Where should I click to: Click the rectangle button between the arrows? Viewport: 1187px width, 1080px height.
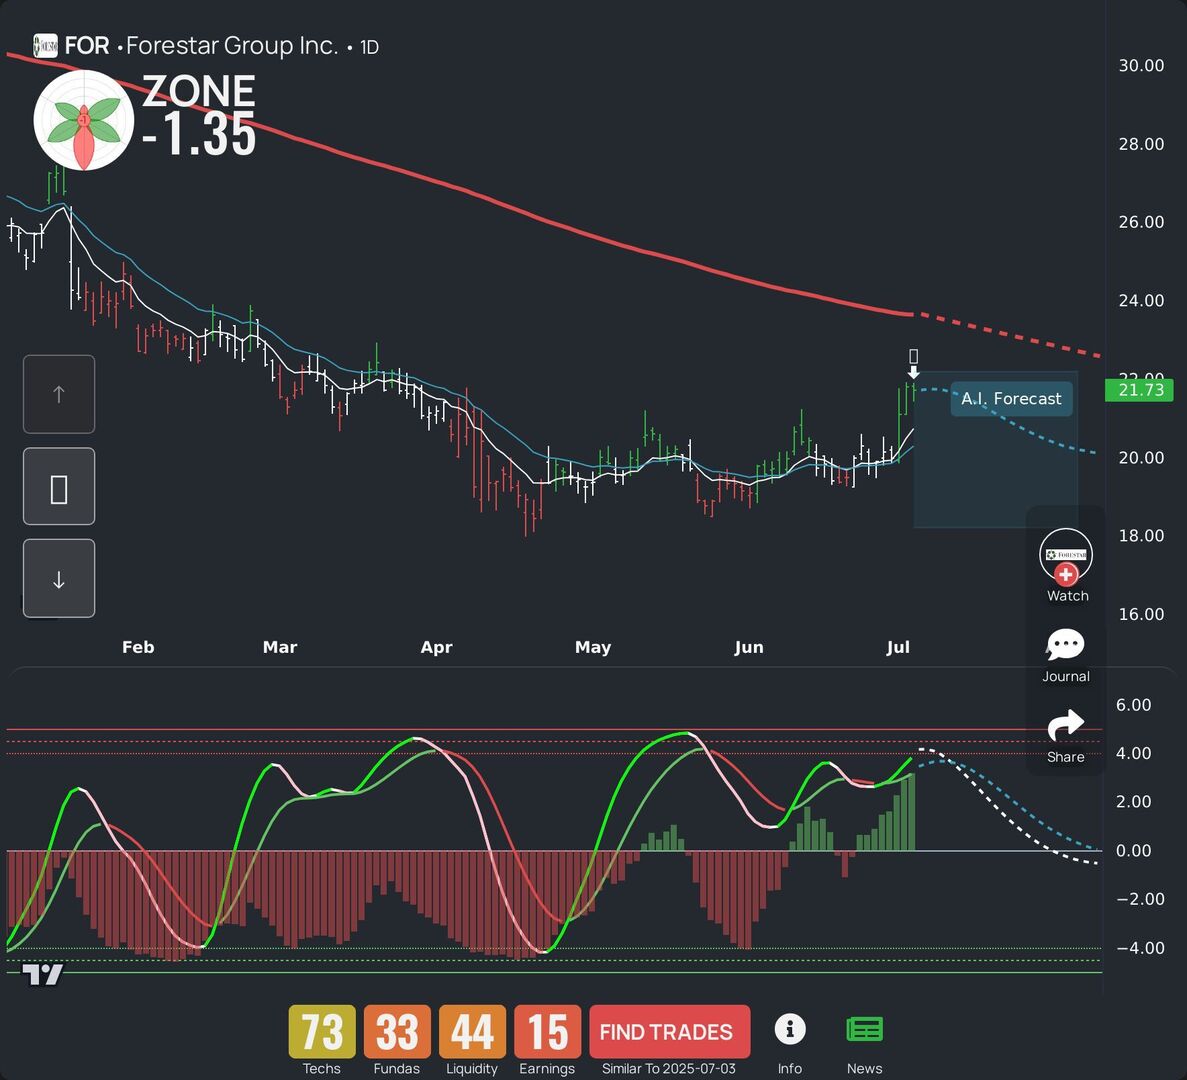(59, 487)
